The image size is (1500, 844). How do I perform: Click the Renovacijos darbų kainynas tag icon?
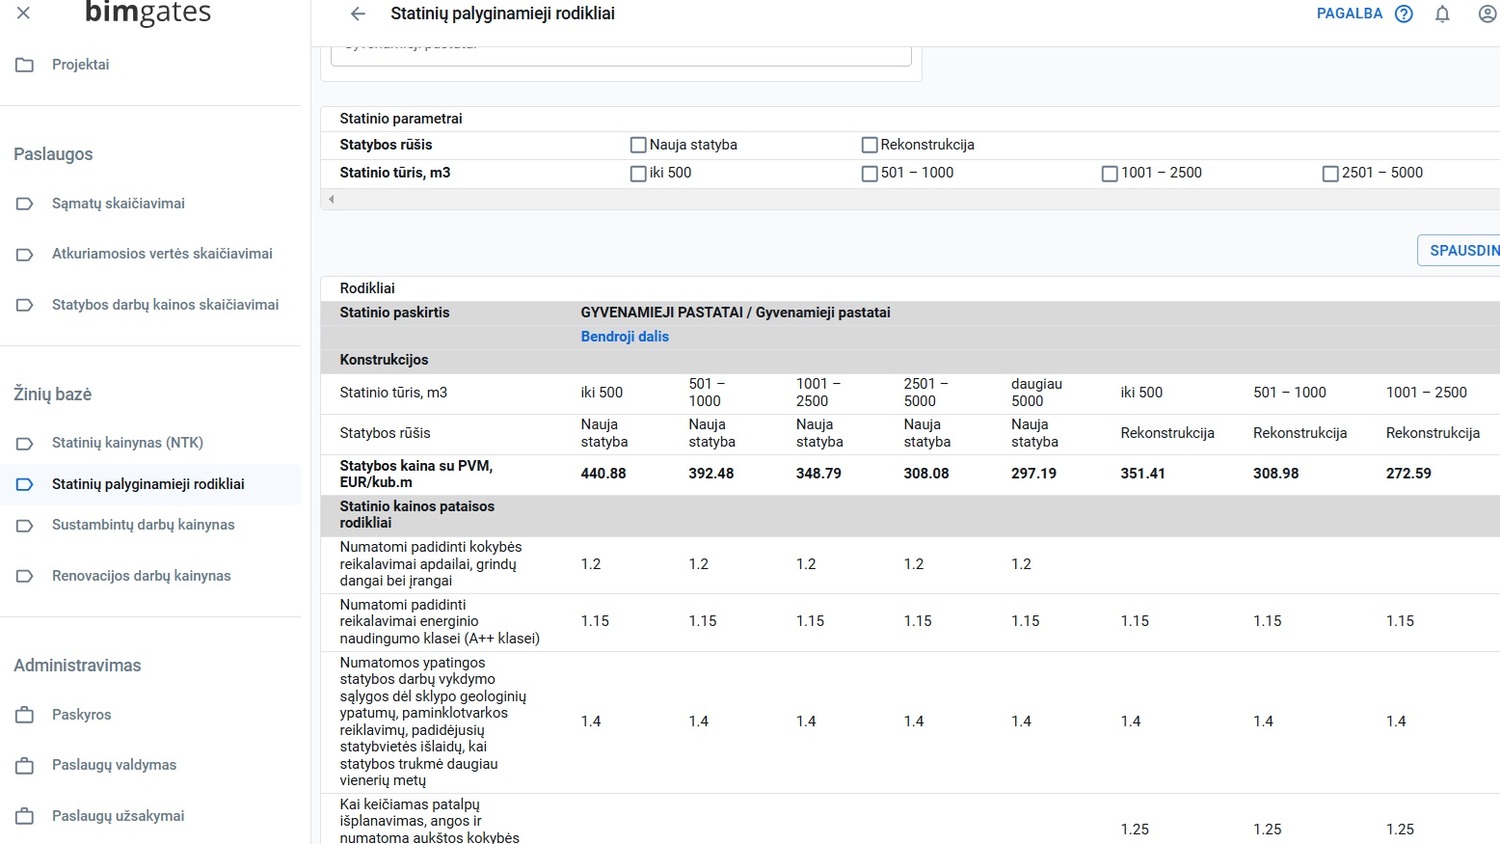point(25,576)
